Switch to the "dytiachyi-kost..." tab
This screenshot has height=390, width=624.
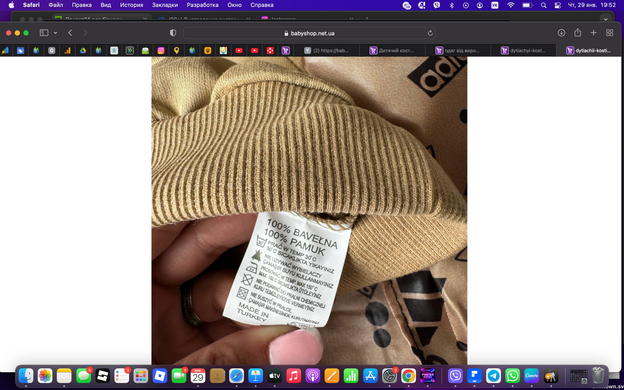pyautogui.click(x=523, y=51)
